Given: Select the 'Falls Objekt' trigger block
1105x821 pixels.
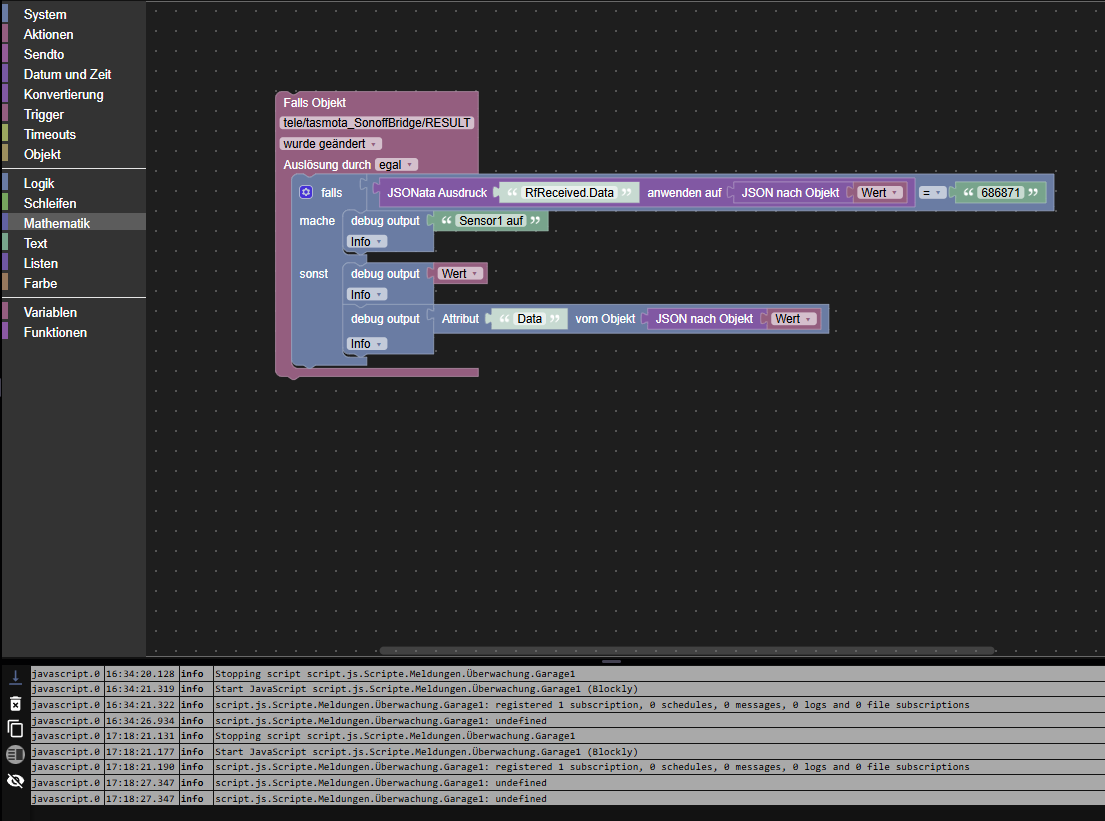Looking at the screenshot, I should click(x=314, y=103).
